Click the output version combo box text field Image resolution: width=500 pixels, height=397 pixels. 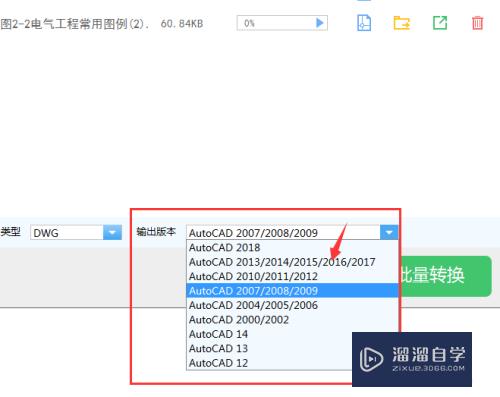pyautogui.click(x=283, y=232)
